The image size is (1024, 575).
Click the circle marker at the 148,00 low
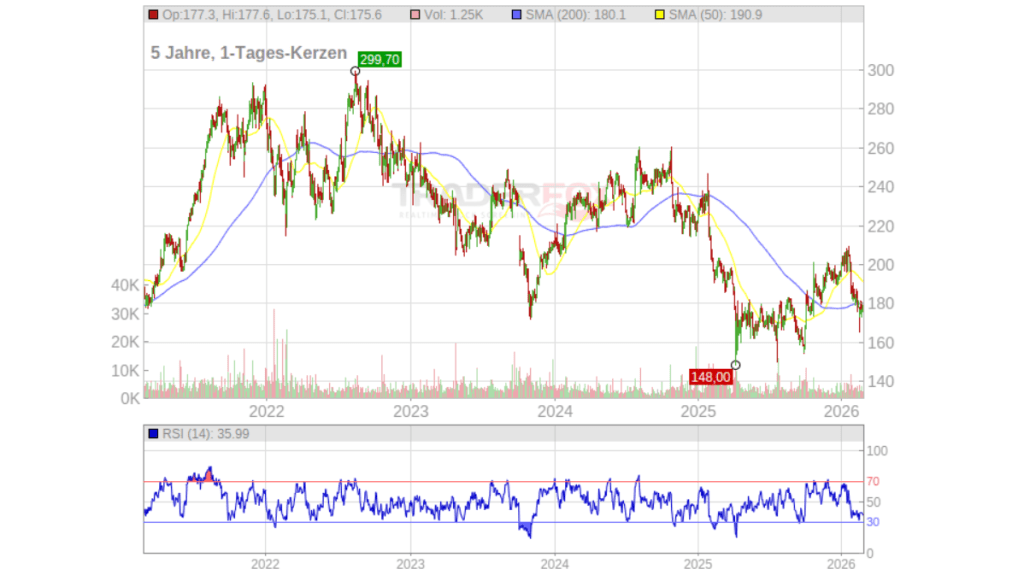click(735, 365)
